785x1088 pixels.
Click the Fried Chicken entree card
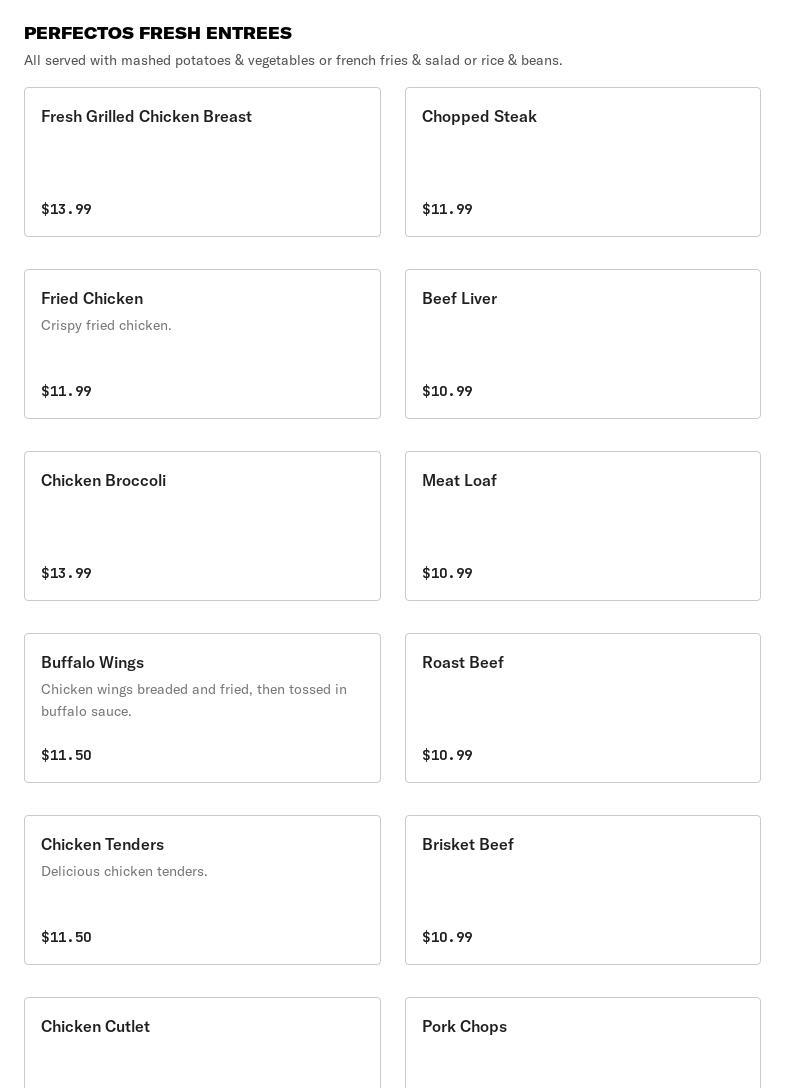tap(202, 343)
